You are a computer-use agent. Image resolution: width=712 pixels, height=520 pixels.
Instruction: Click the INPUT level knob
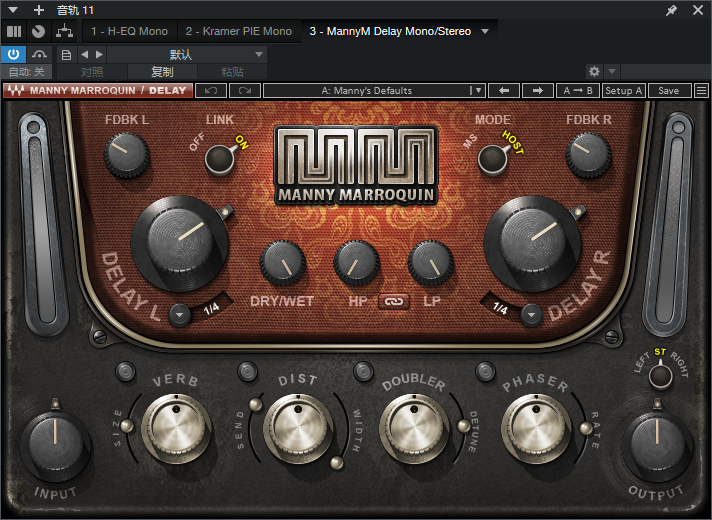55,445
